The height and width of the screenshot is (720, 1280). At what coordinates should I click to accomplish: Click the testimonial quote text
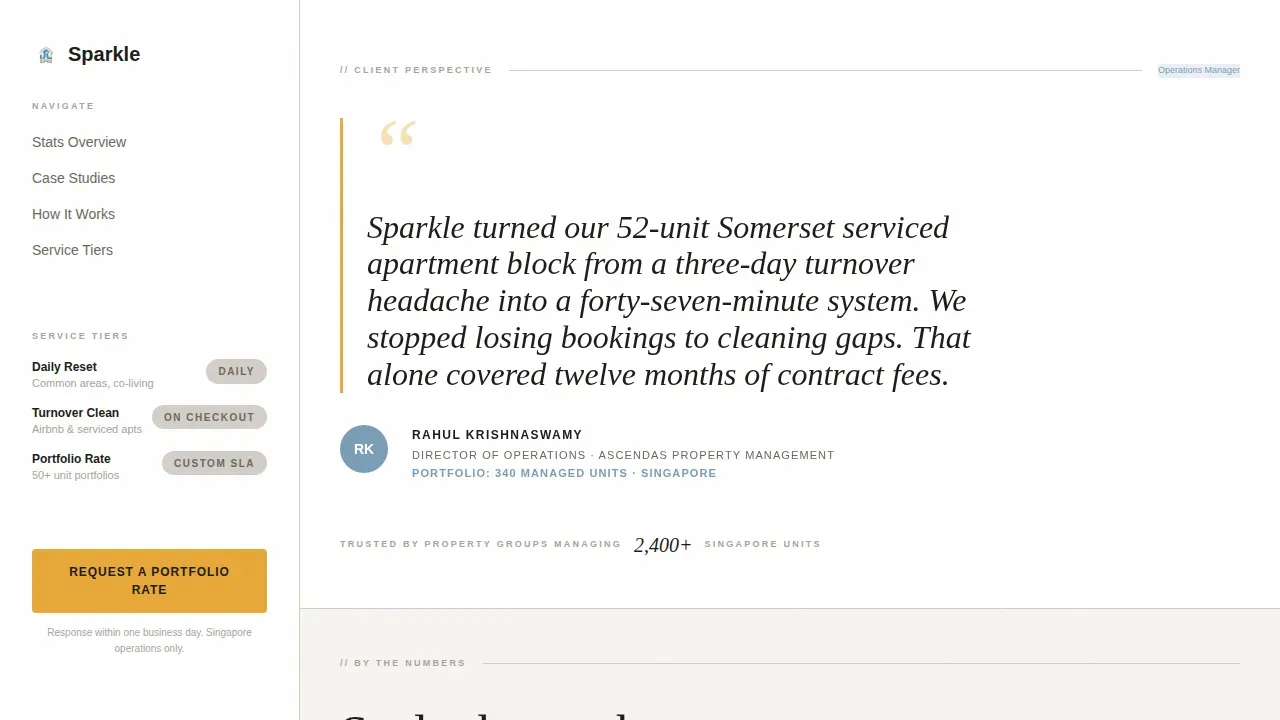coord(669,301)
